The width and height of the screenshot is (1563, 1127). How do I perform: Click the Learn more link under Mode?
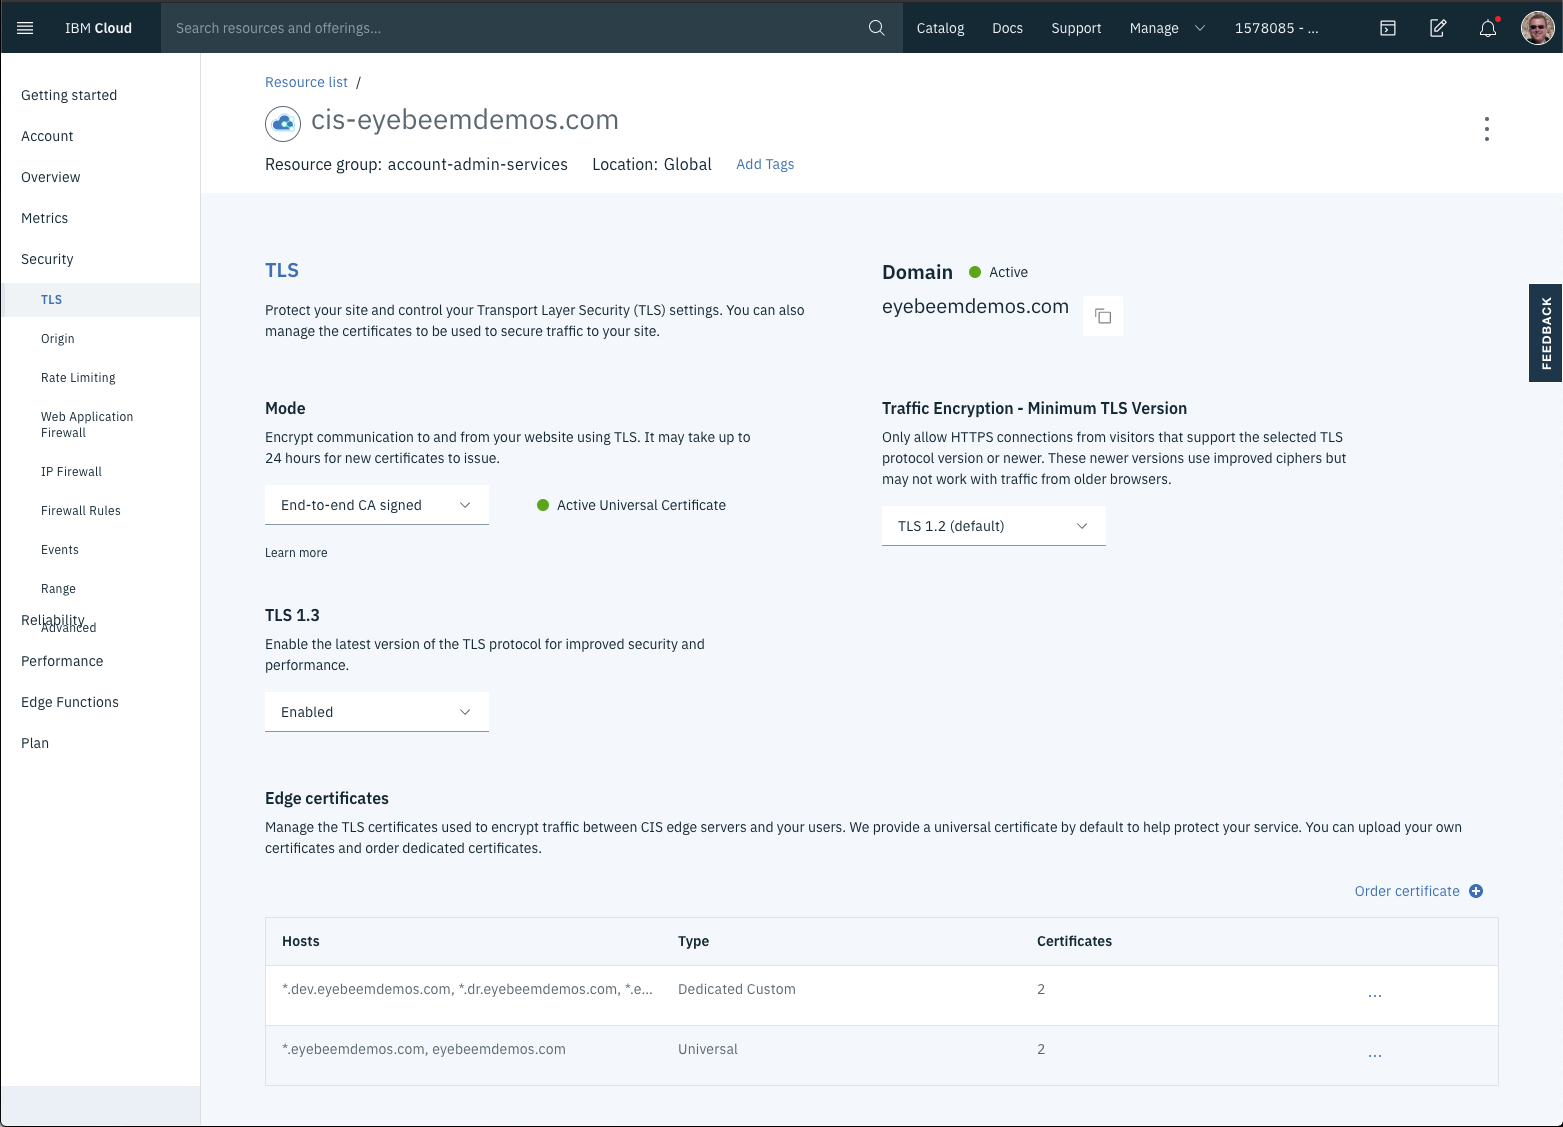click(296, 553)
